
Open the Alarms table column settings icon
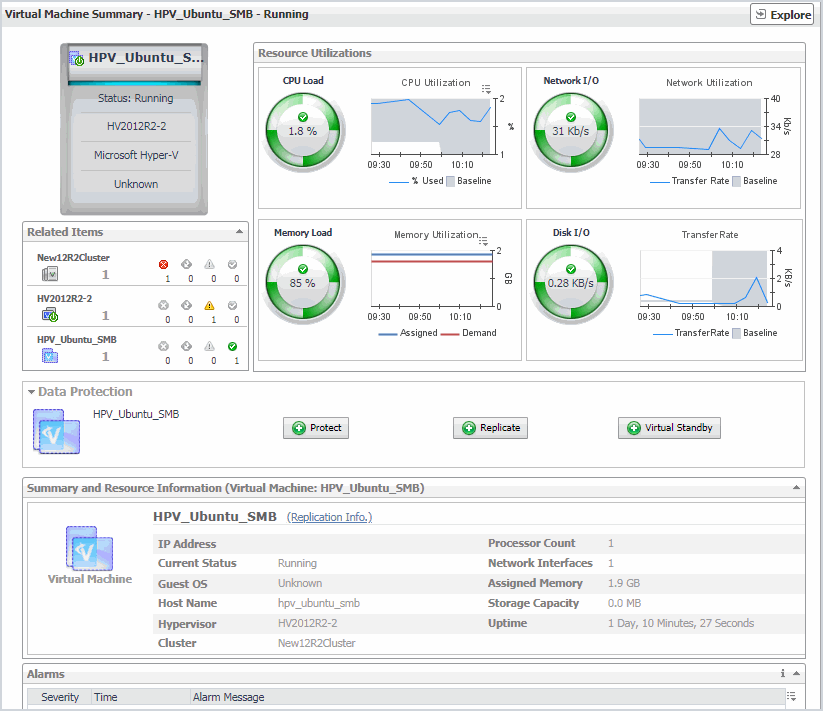792,696
